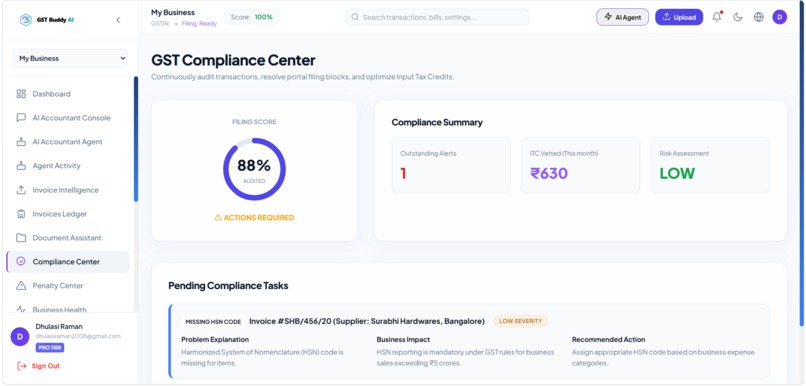Click the Business Health pulse icon
Screen dimensions: 806x386
pyautogui.click(x=21, y=309)
